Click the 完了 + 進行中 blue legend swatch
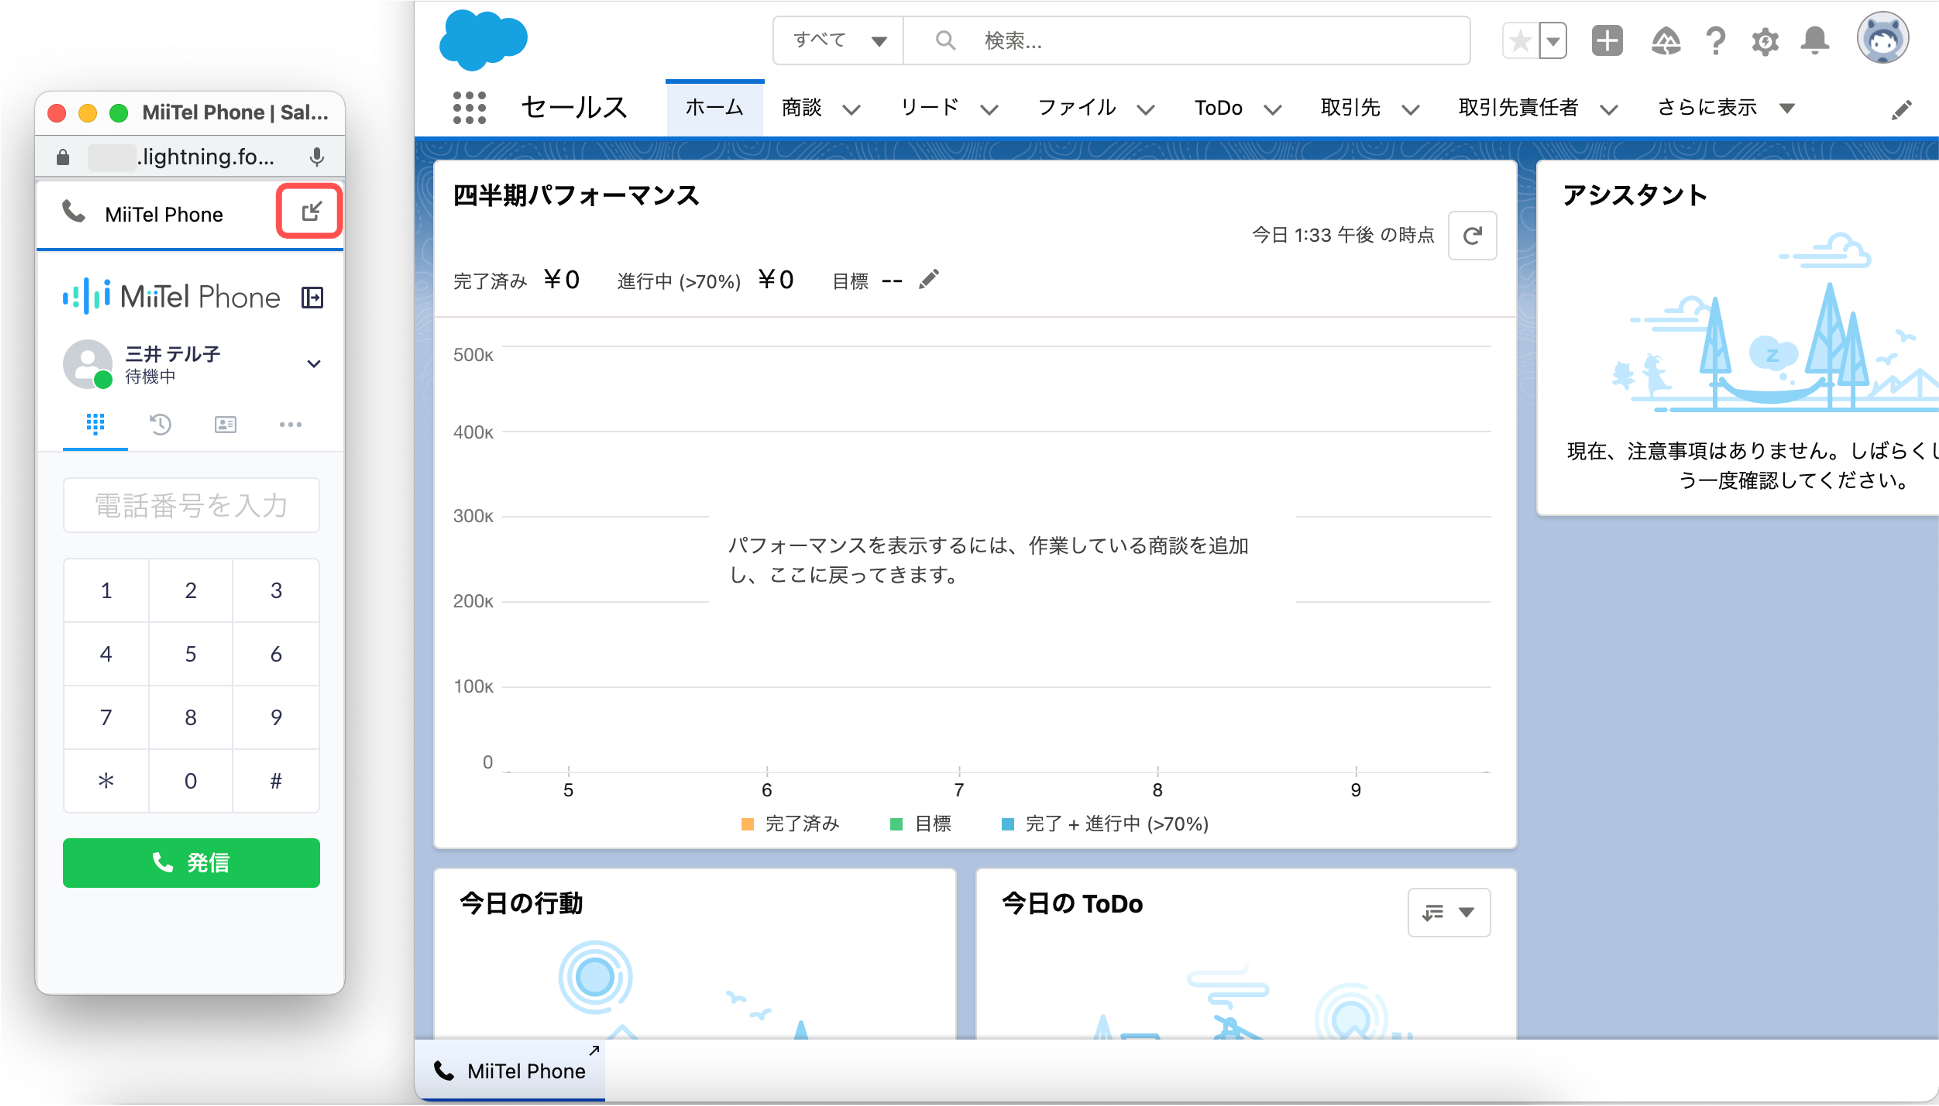Viewport: 1939px width, 1106px height. click(1008, 824)
